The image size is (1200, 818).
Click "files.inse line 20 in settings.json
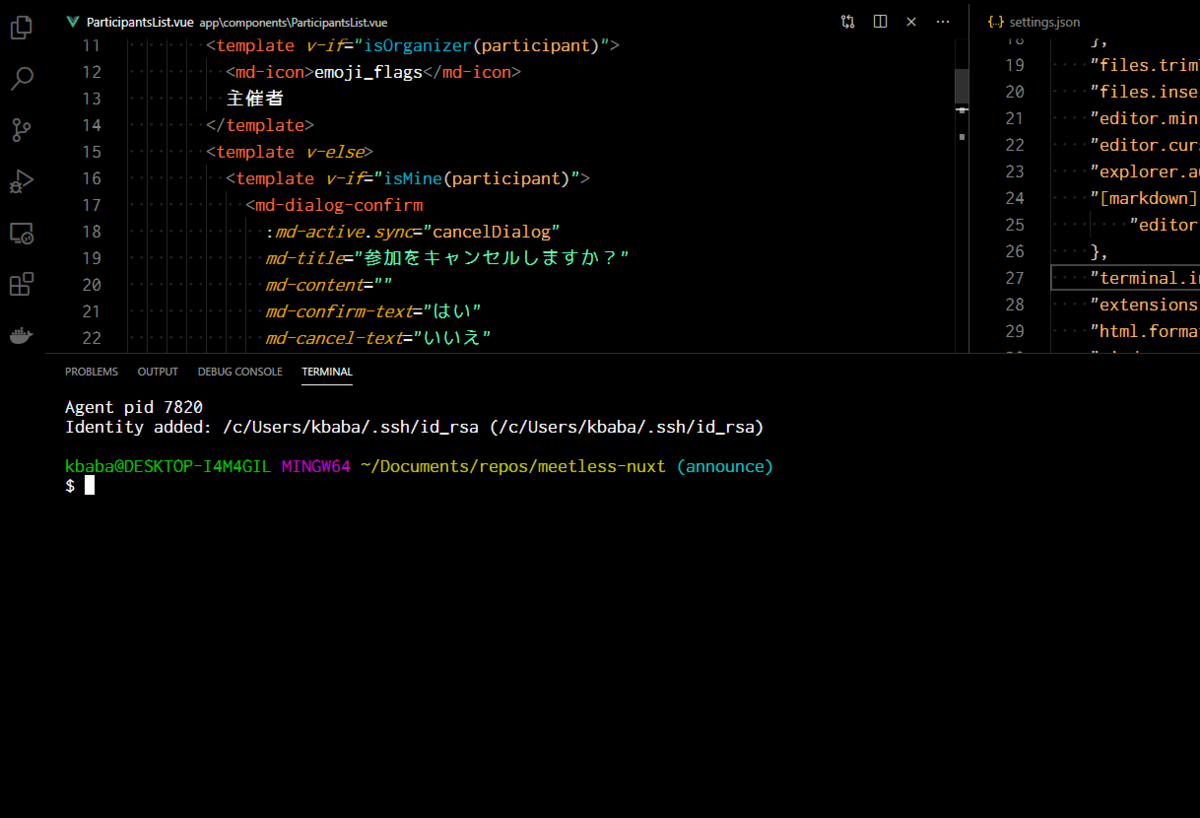[x=1145, y=91]
